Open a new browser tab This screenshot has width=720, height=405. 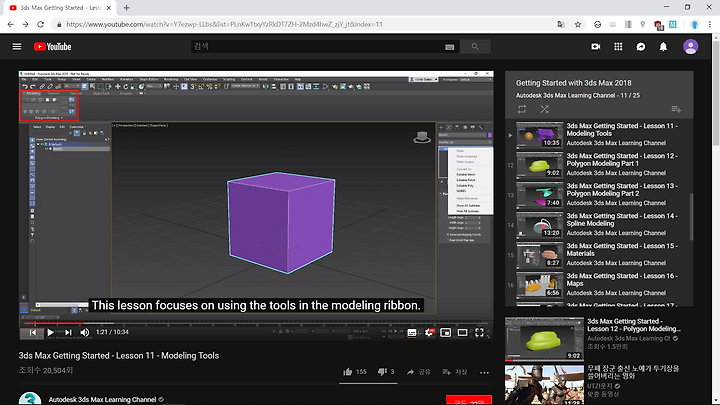coord(126,8)
